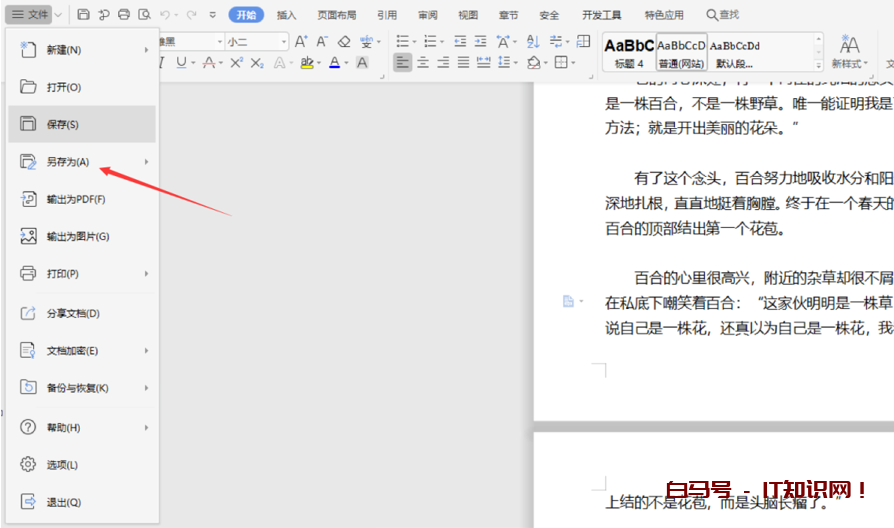The width and height of the screenshot is (894, 528).
Task: Switch to the 插入 ribbon tab
Action: (x=287, y=15)
